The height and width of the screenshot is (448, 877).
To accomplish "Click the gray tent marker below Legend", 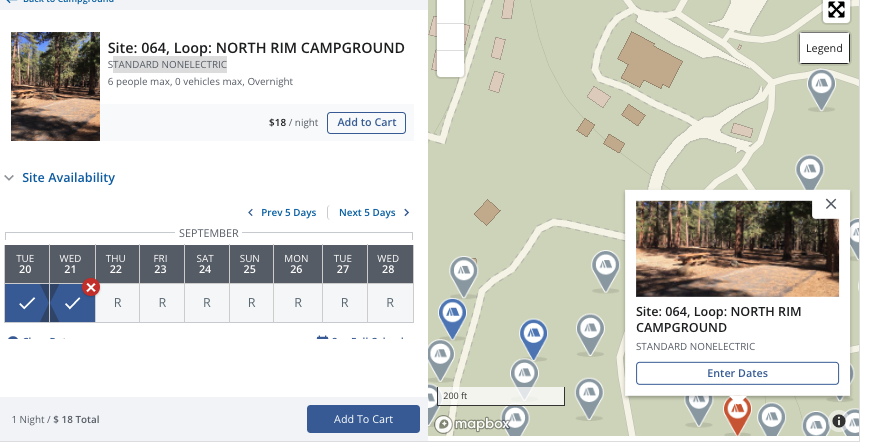I will tap(821, 88).
